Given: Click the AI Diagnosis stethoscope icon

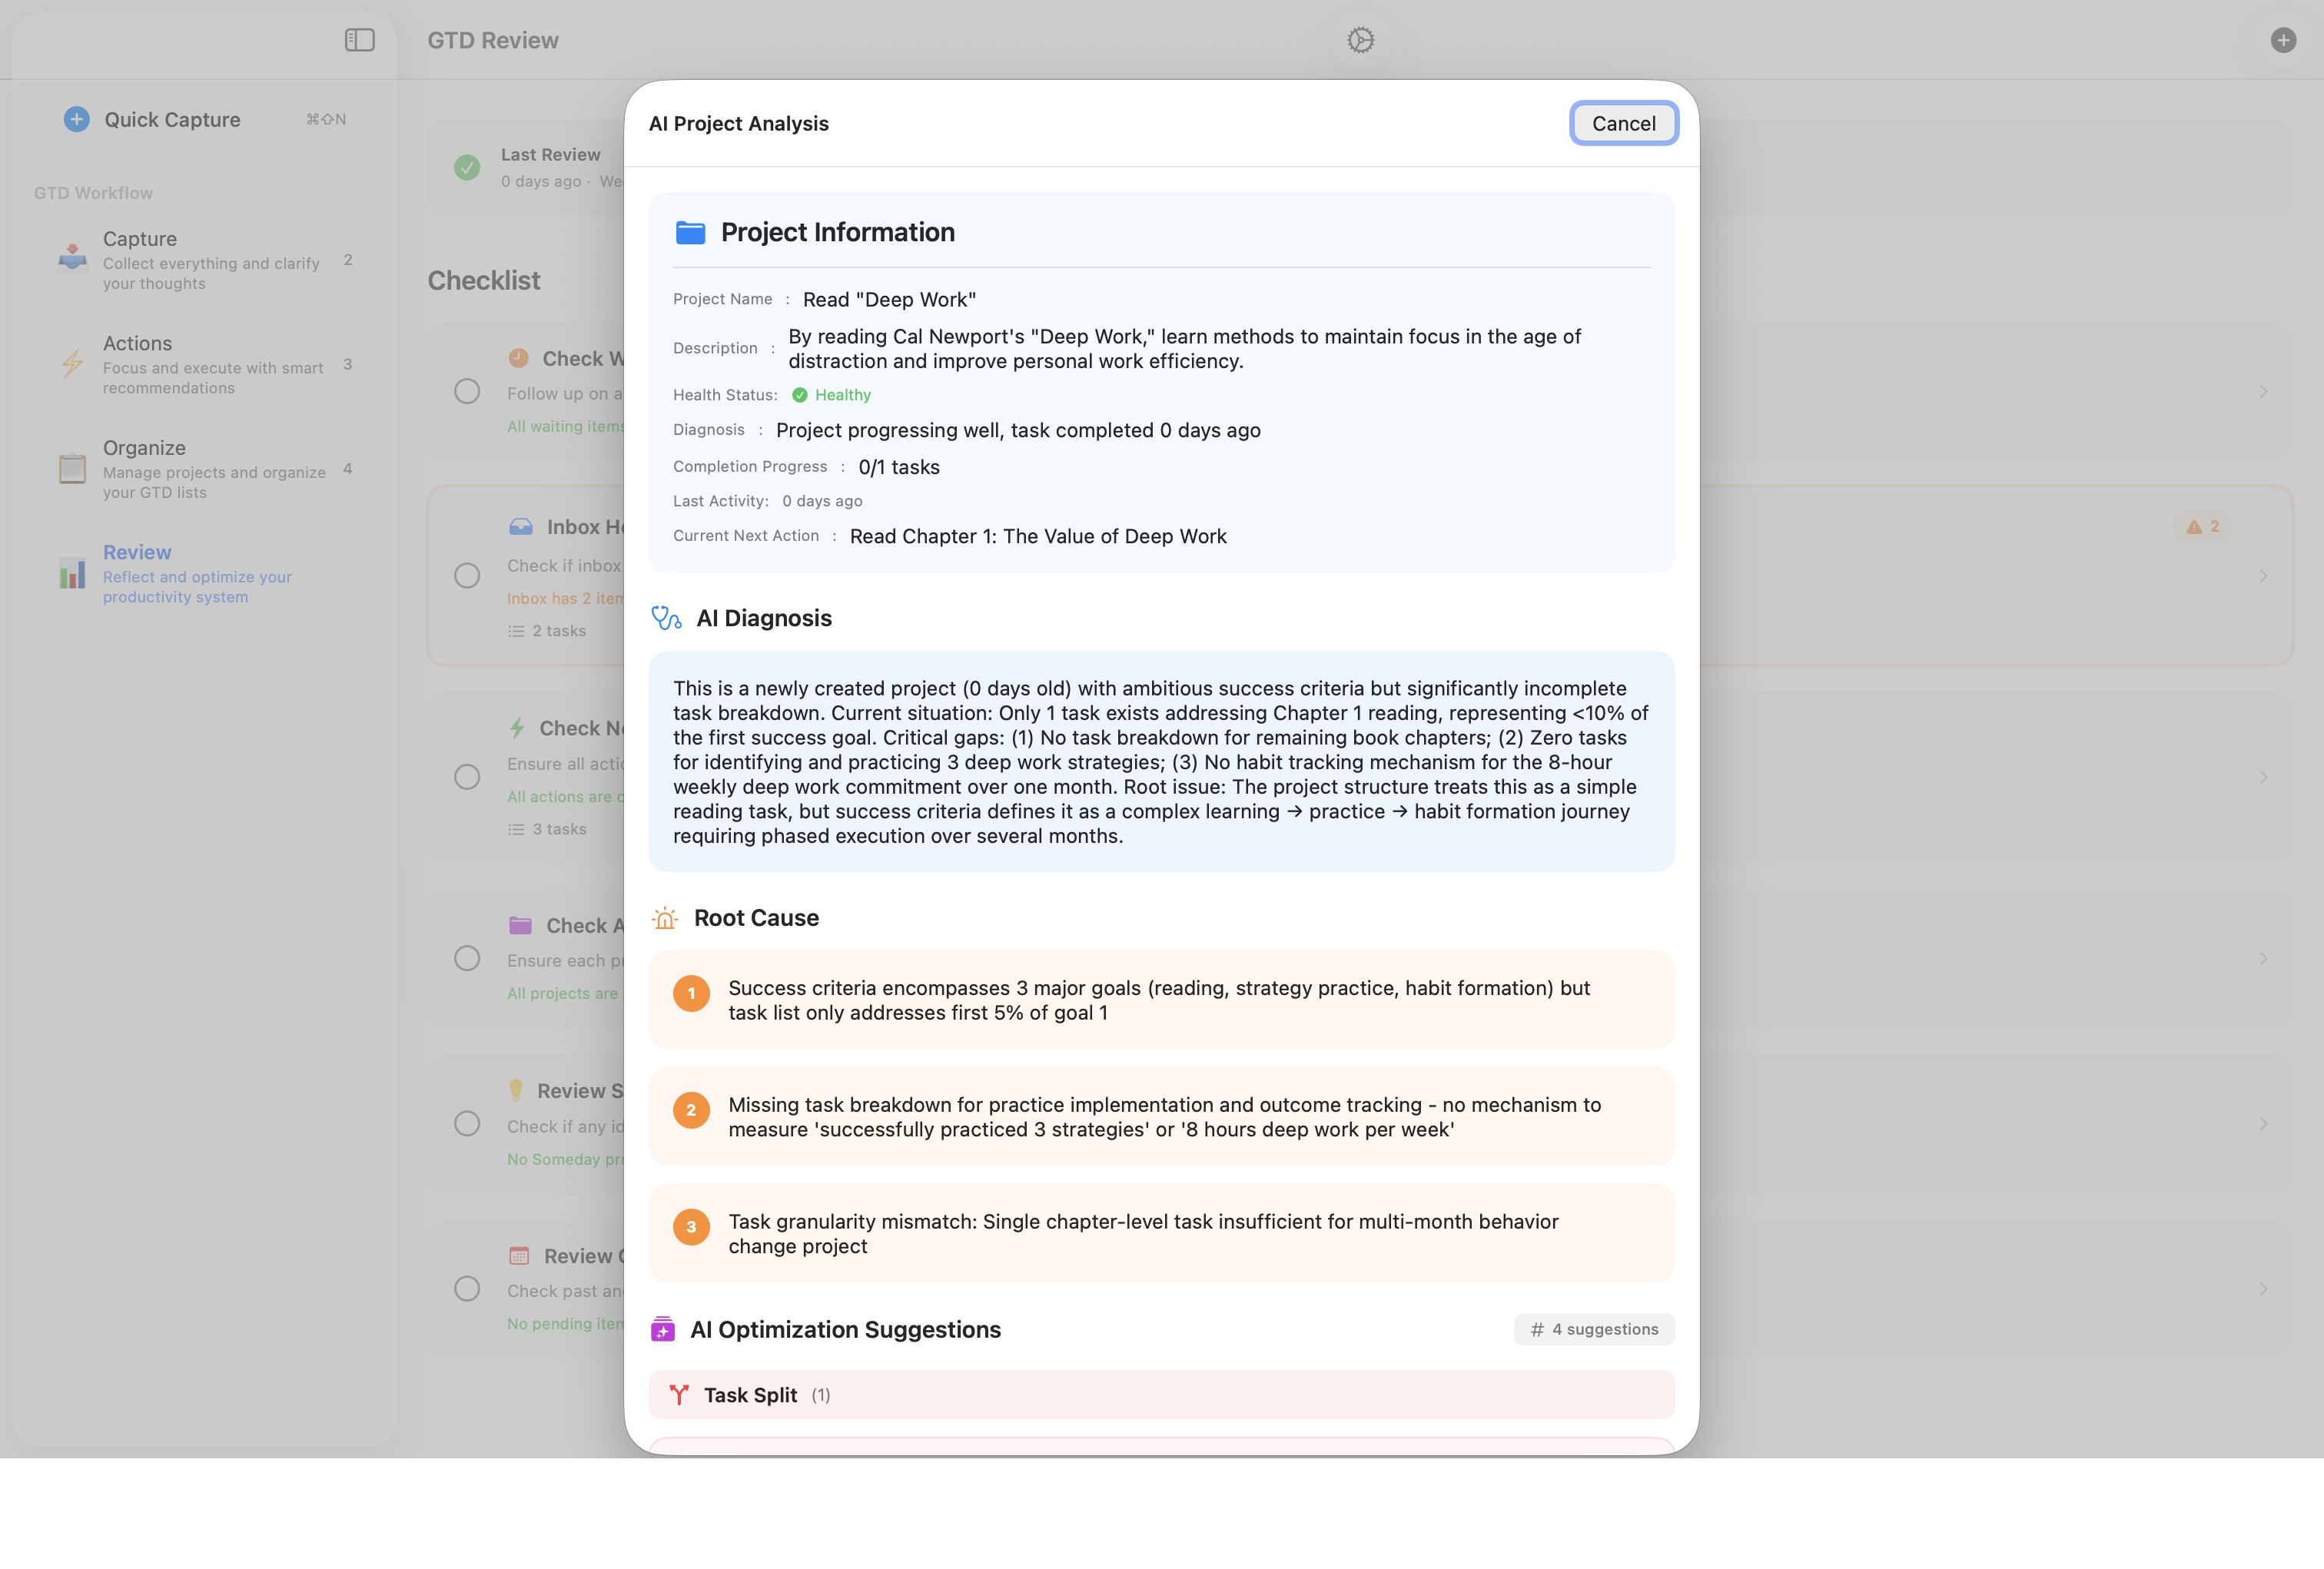Looking at the screenshot, I should [x=665, y=618].
